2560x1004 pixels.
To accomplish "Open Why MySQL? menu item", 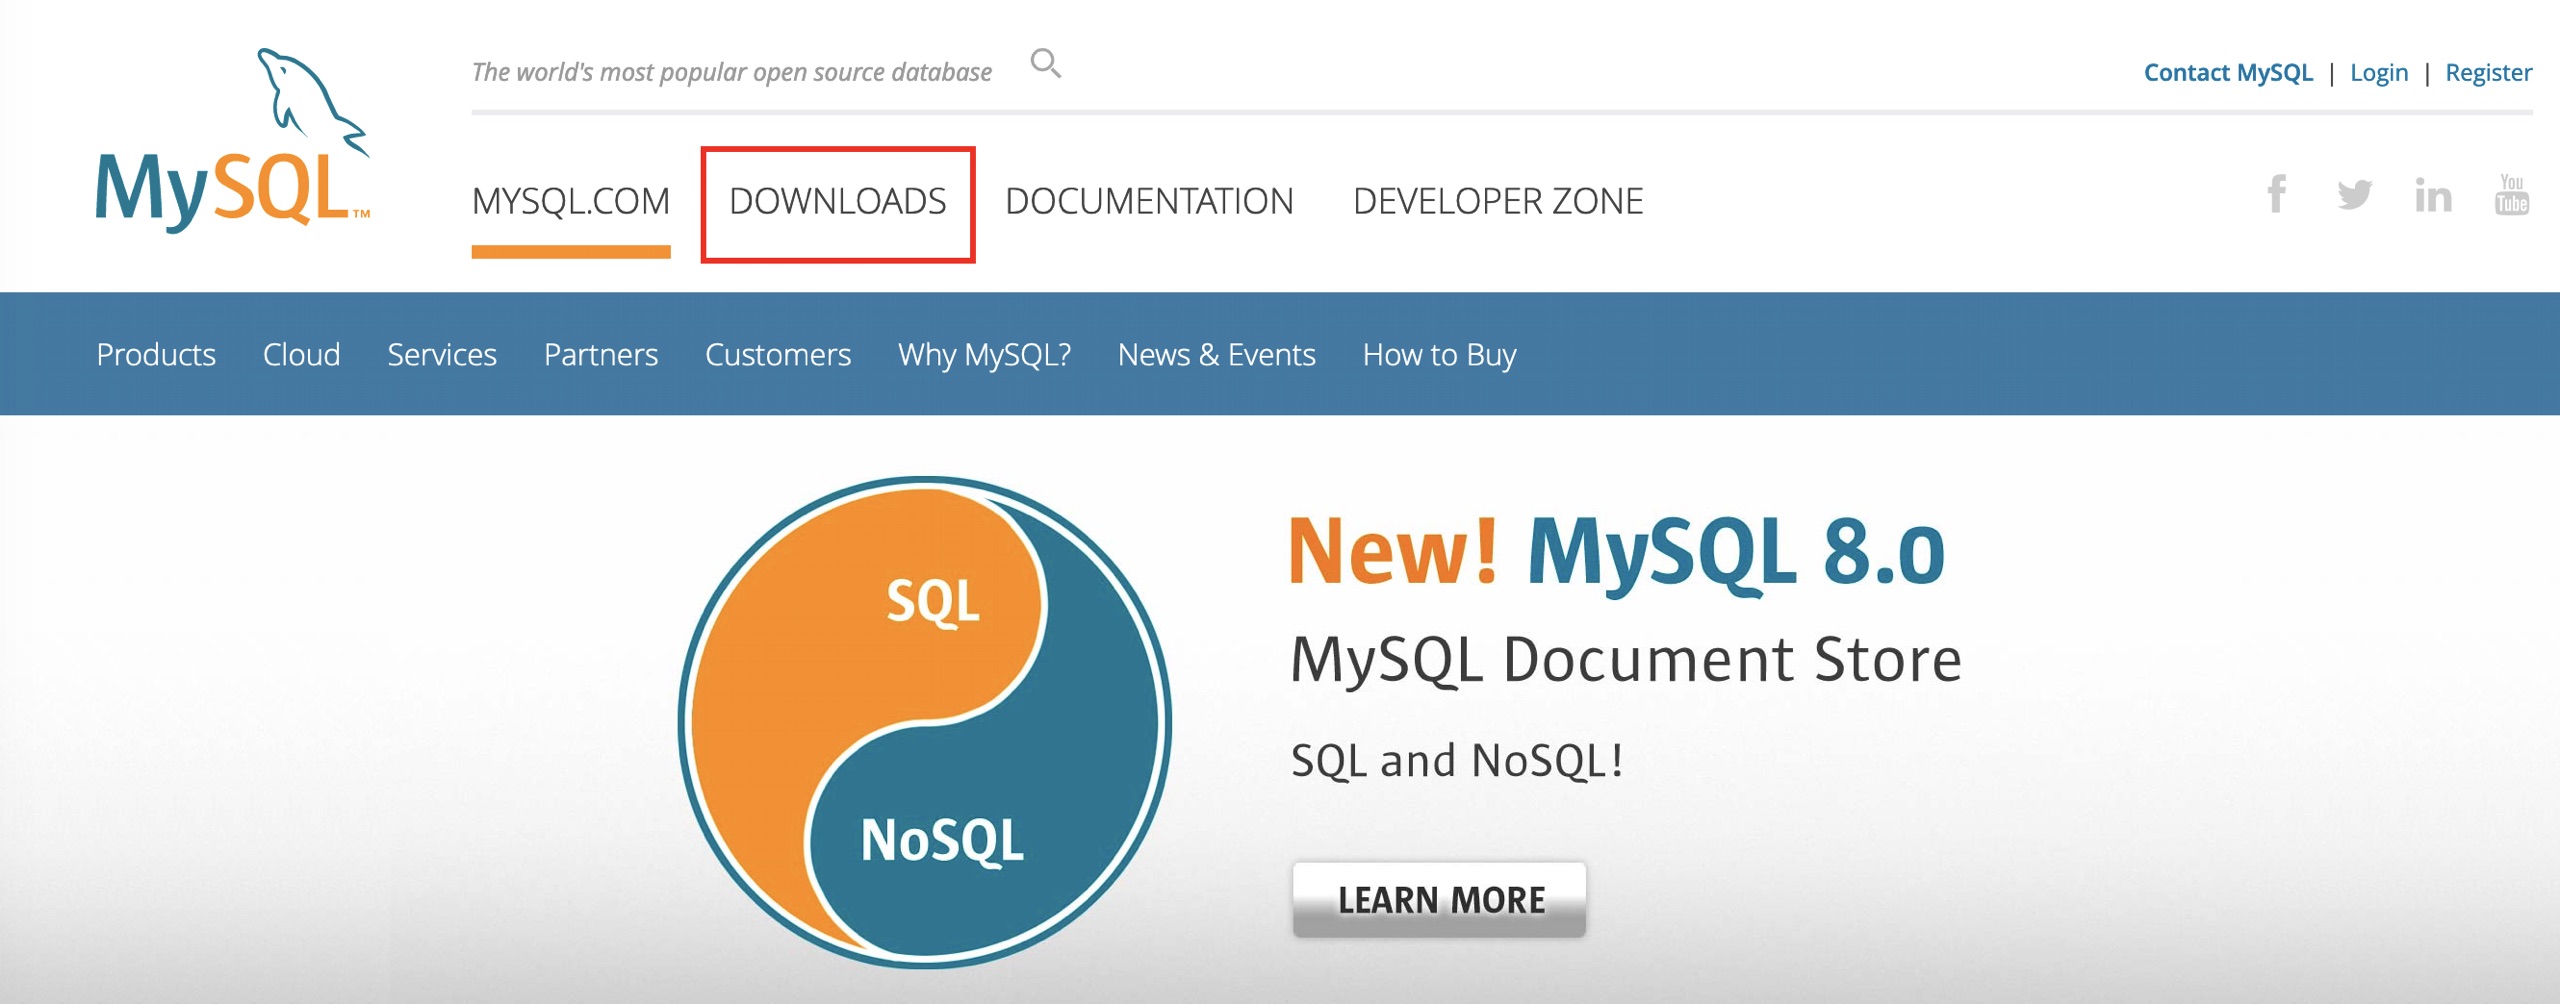I will [984, 355].
